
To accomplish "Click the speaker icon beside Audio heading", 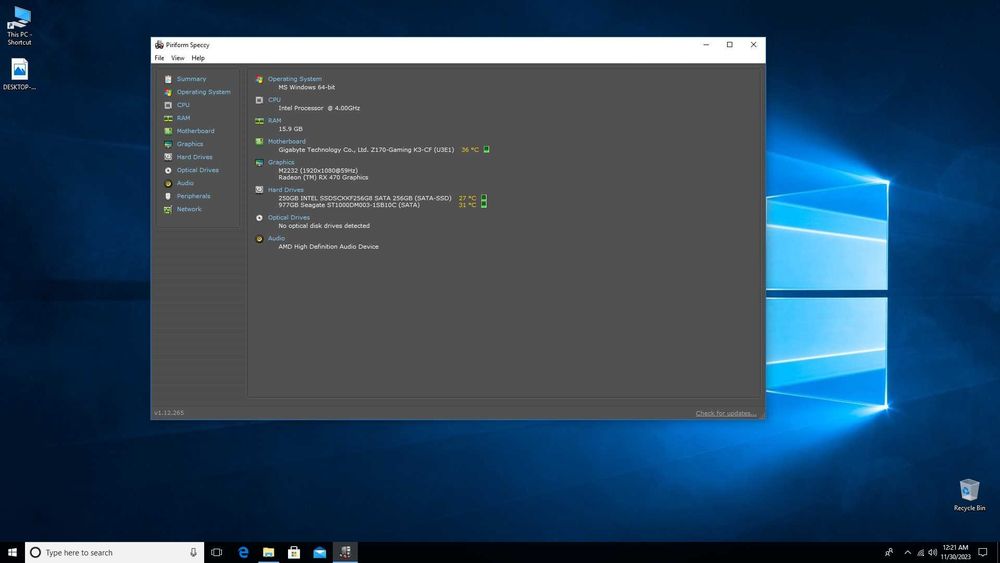I will click(x=260, y=238).
